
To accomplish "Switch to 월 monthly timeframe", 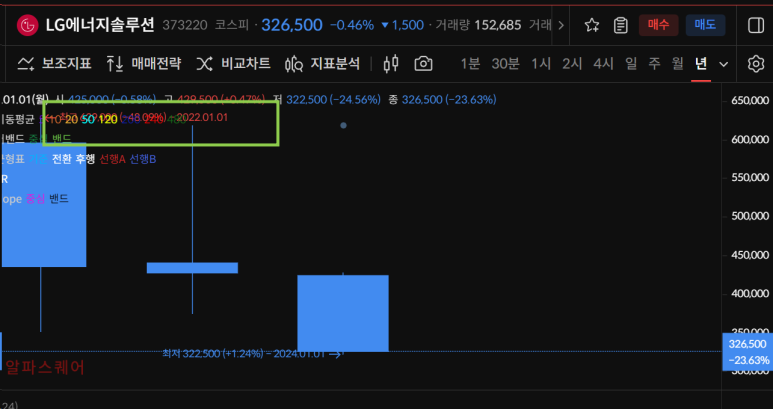I will (678, 64).
